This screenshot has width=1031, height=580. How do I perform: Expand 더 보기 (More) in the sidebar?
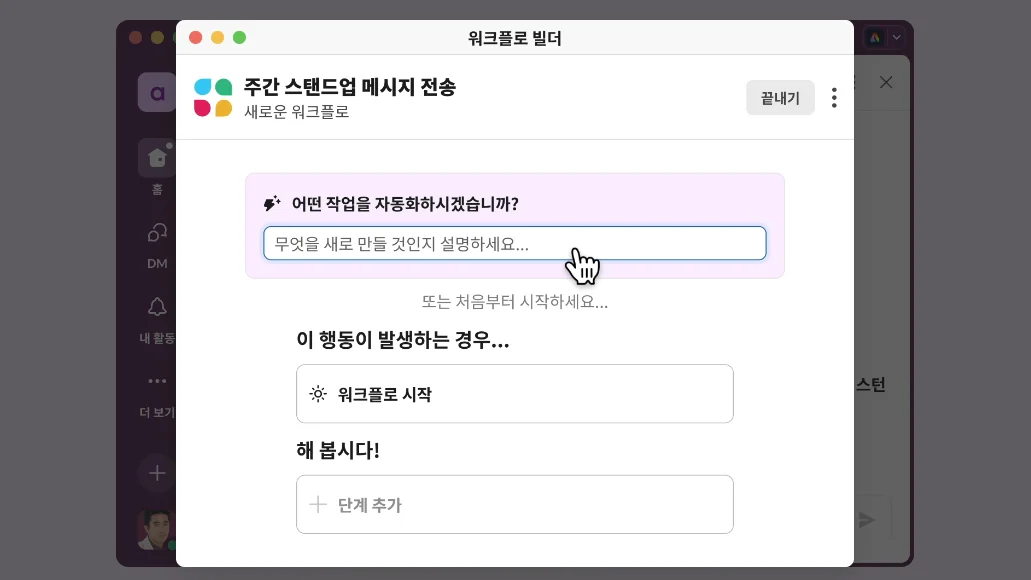pyautogui.click(x=157, y=381)
